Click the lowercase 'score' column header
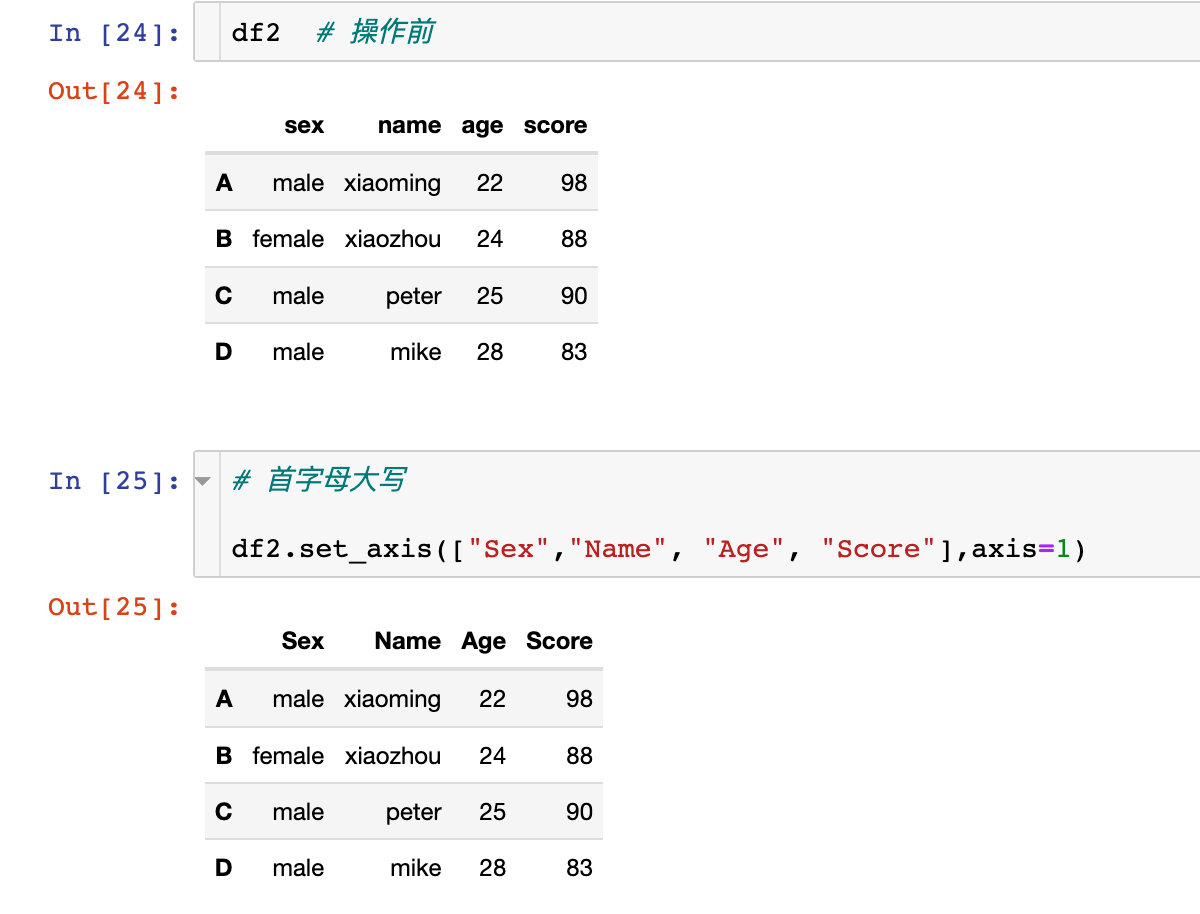 coord(555,125)
